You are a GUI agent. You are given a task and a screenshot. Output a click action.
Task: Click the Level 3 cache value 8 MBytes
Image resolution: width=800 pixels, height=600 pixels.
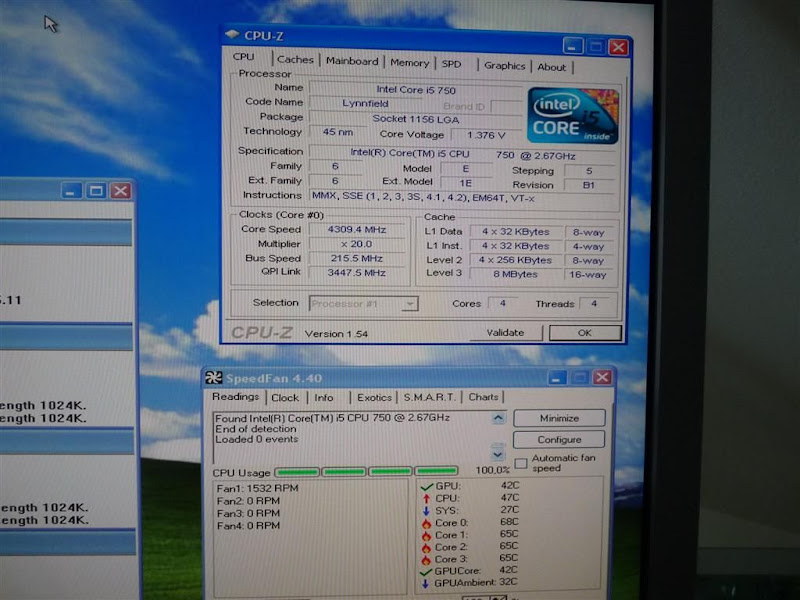[x=515, y=274]
